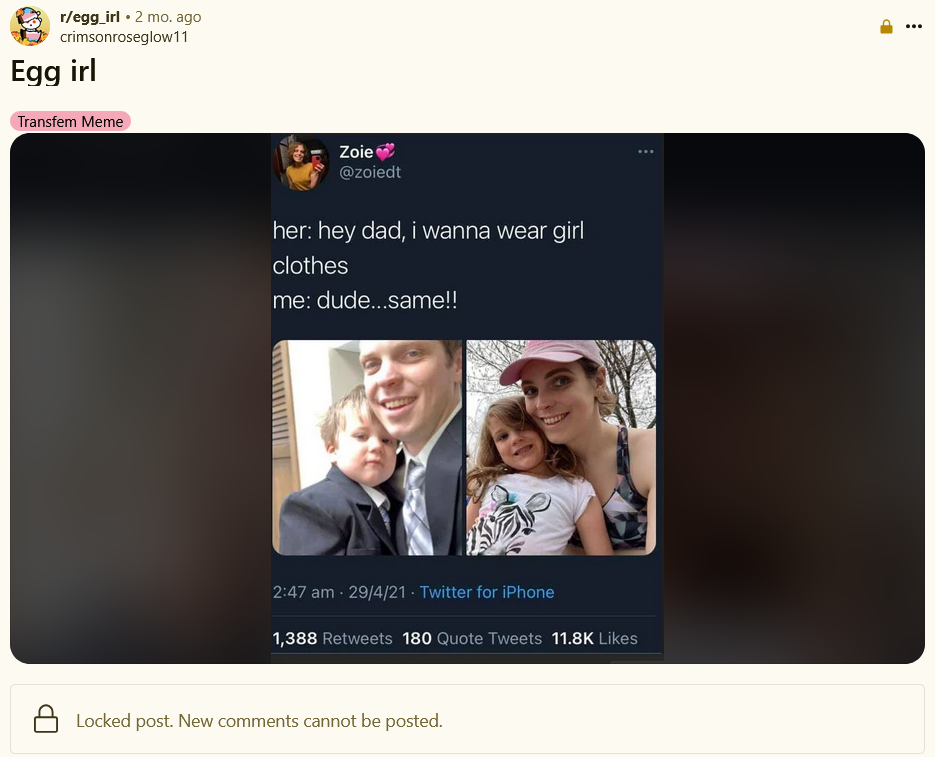This screenshot has height=757, width=935.
Task: Click the right photo with pink cap
Action: click(561, 447)
